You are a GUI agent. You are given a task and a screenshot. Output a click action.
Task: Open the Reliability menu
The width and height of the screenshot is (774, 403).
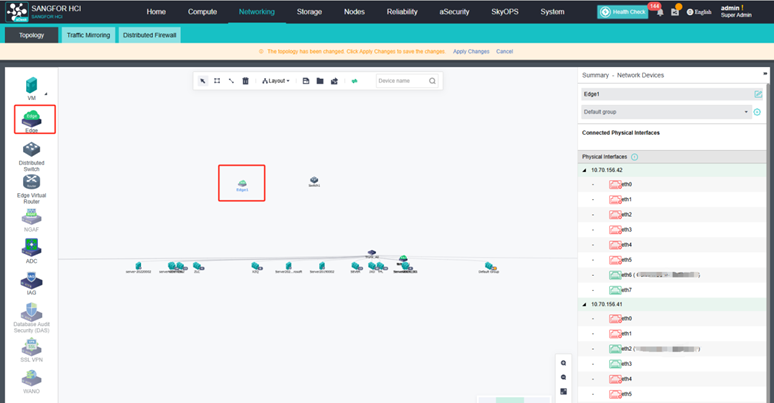[x=402, y=12]
